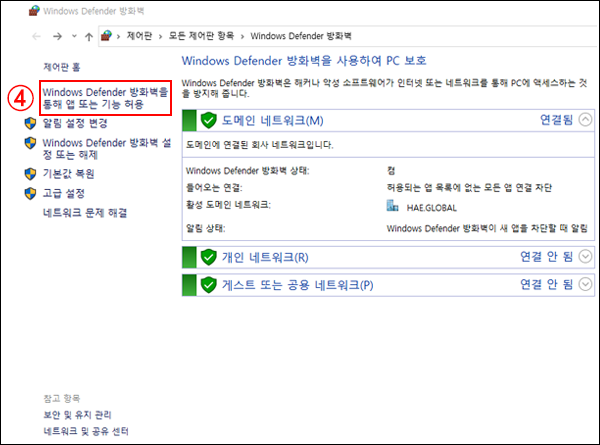Click 개인 네트워크(R) header

[265, 257]
